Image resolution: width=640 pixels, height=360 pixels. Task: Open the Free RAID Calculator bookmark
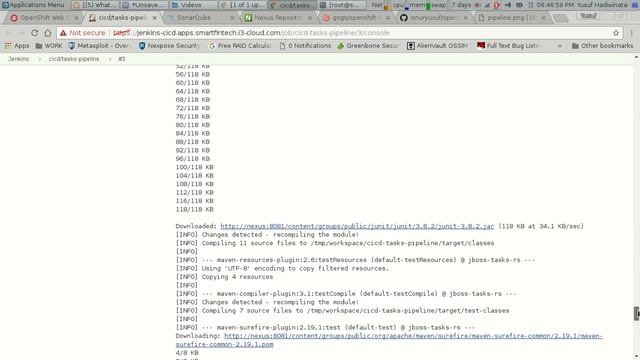pos(240,46)
